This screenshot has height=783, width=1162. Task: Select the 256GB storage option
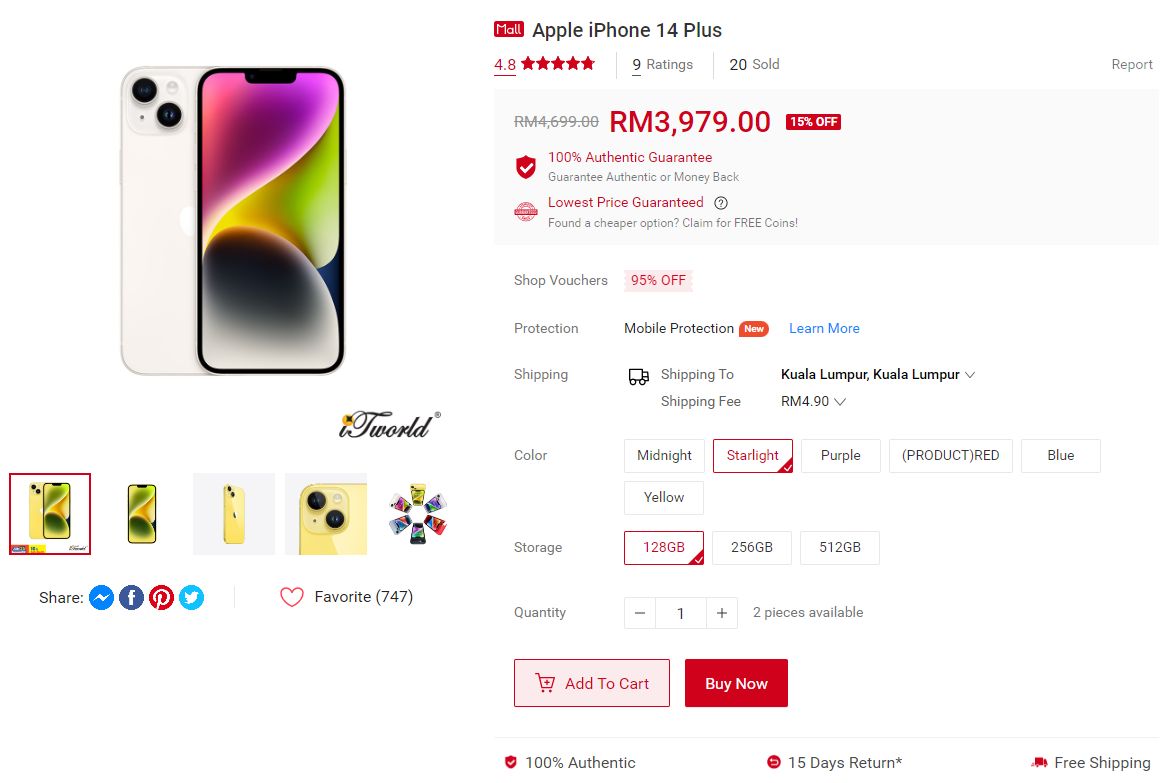pyautogui.click(x=751, y=547)
